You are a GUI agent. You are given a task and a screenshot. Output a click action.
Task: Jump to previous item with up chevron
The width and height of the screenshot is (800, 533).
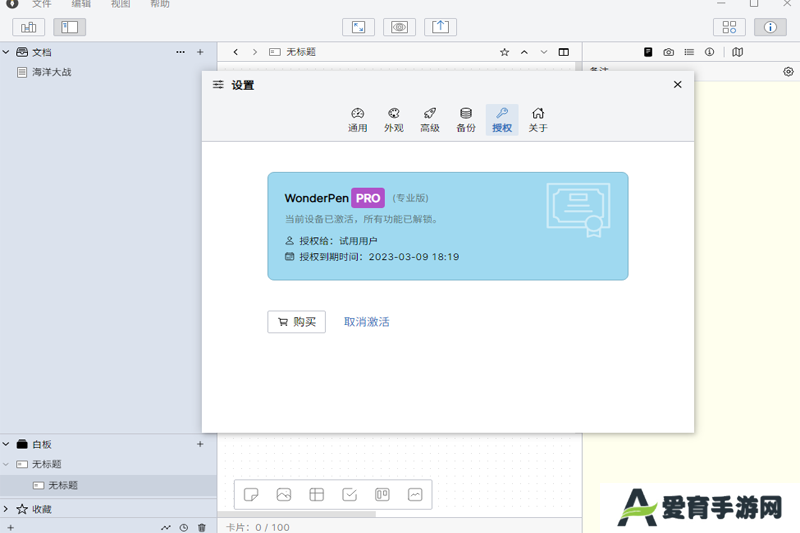tap(524, 52)
